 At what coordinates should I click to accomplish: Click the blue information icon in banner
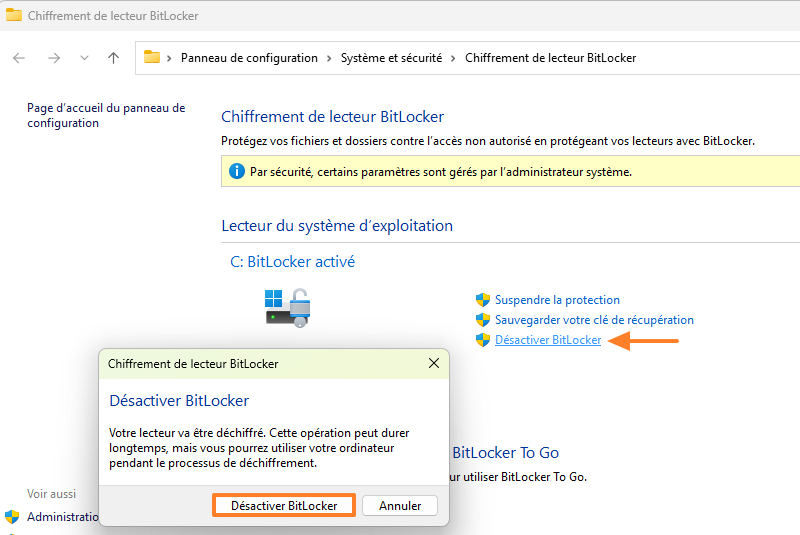click(x=237, y=172)
